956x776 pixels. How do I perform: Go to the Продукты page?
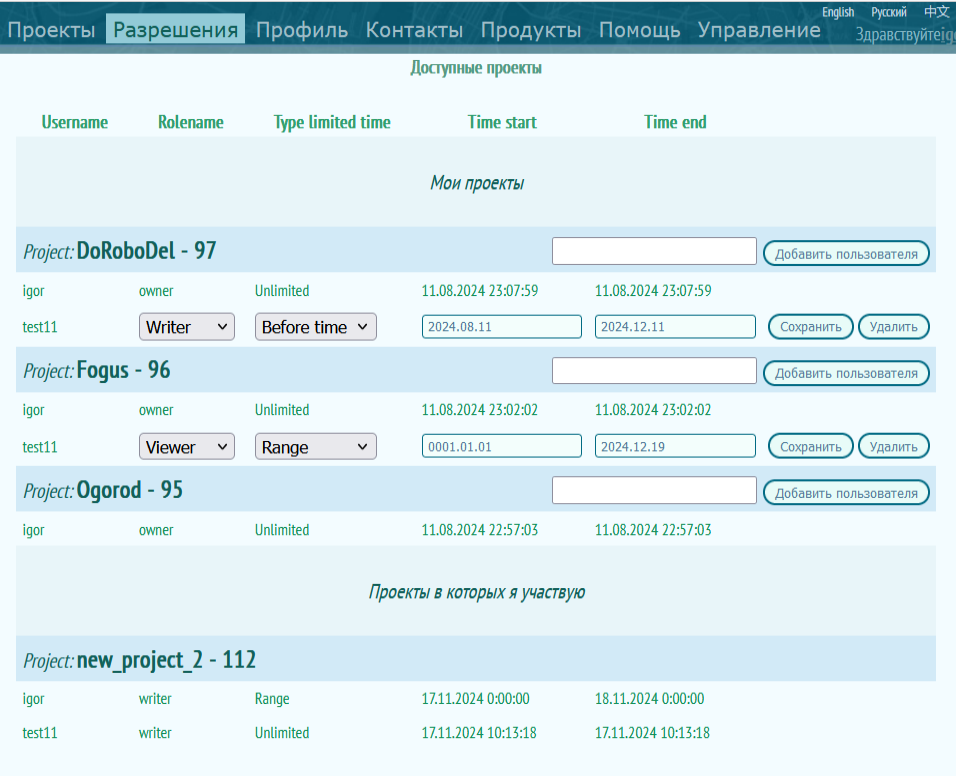pyautogui.click(x=530, y=30)
